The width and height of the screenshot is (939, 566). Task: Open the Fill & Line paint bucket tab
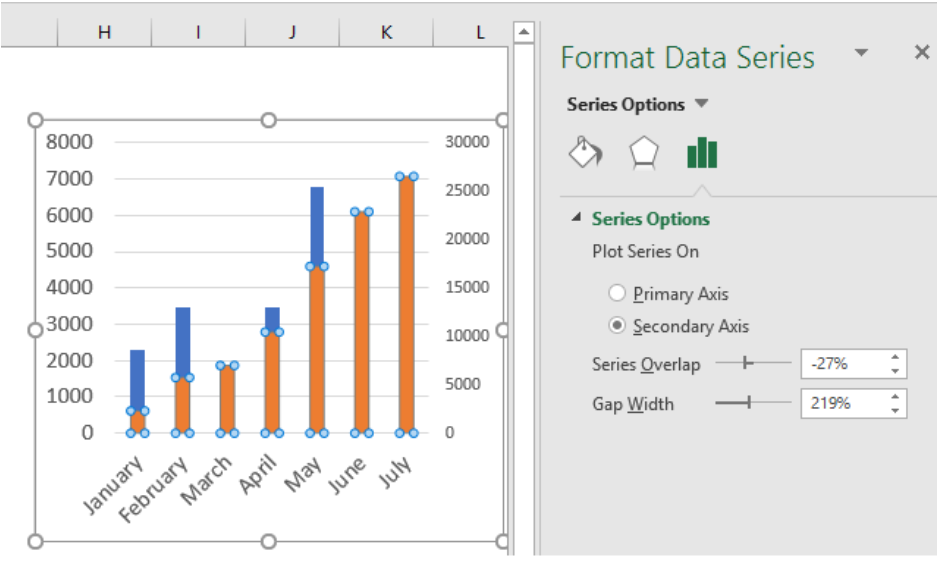(585, 153)
